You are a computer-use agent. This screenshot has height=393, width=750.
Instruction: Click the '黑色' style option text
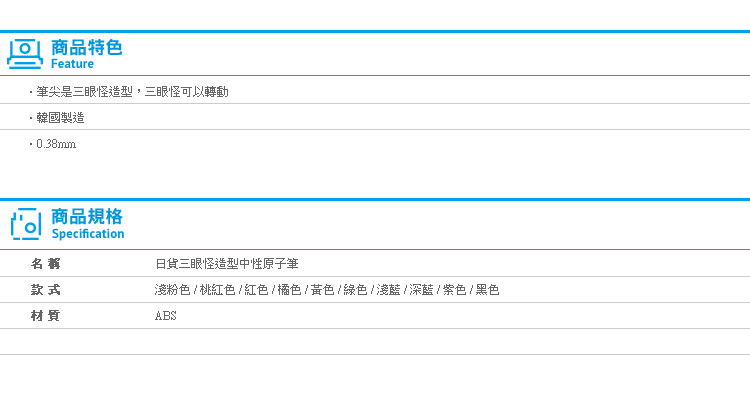tap(487, 290)
